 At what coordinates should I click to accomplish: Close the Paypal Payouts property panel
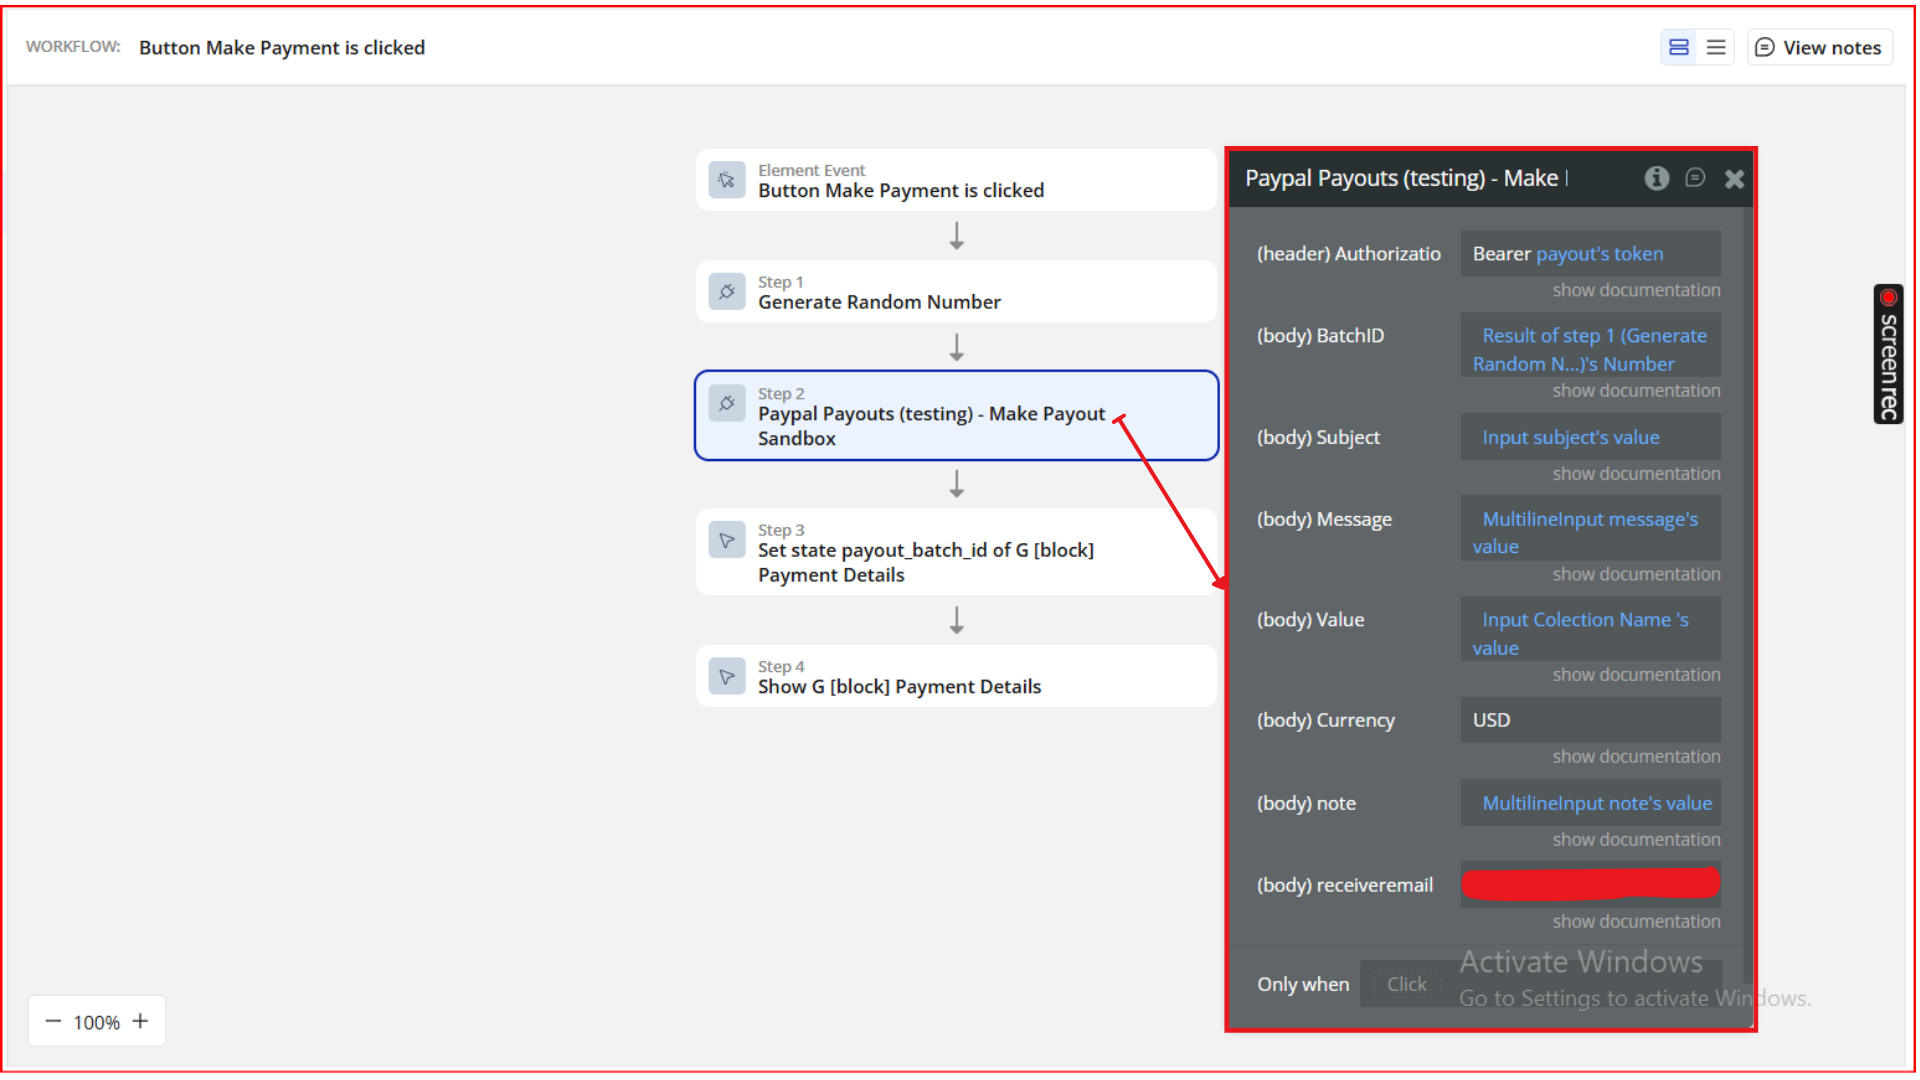pyautogui.click(x=1734, y=179)
